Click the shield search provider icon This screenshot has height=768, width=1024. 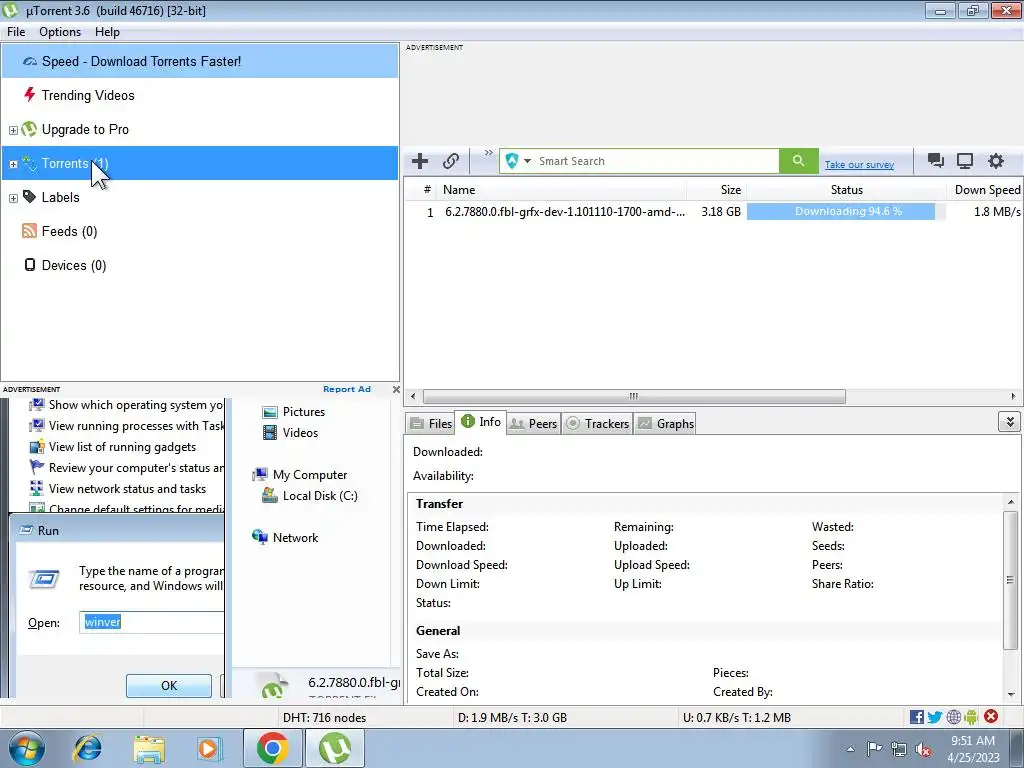click(512, 161)
